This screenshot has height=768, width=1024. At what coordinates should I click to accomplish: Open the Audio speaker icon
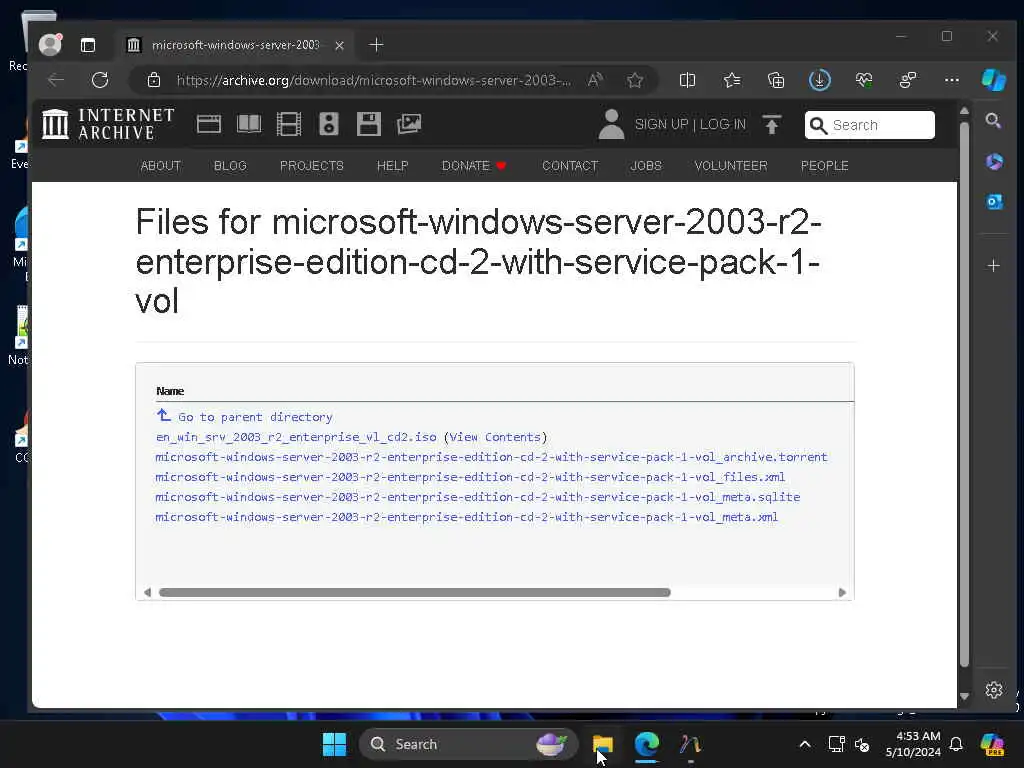[x=328, y=124]
